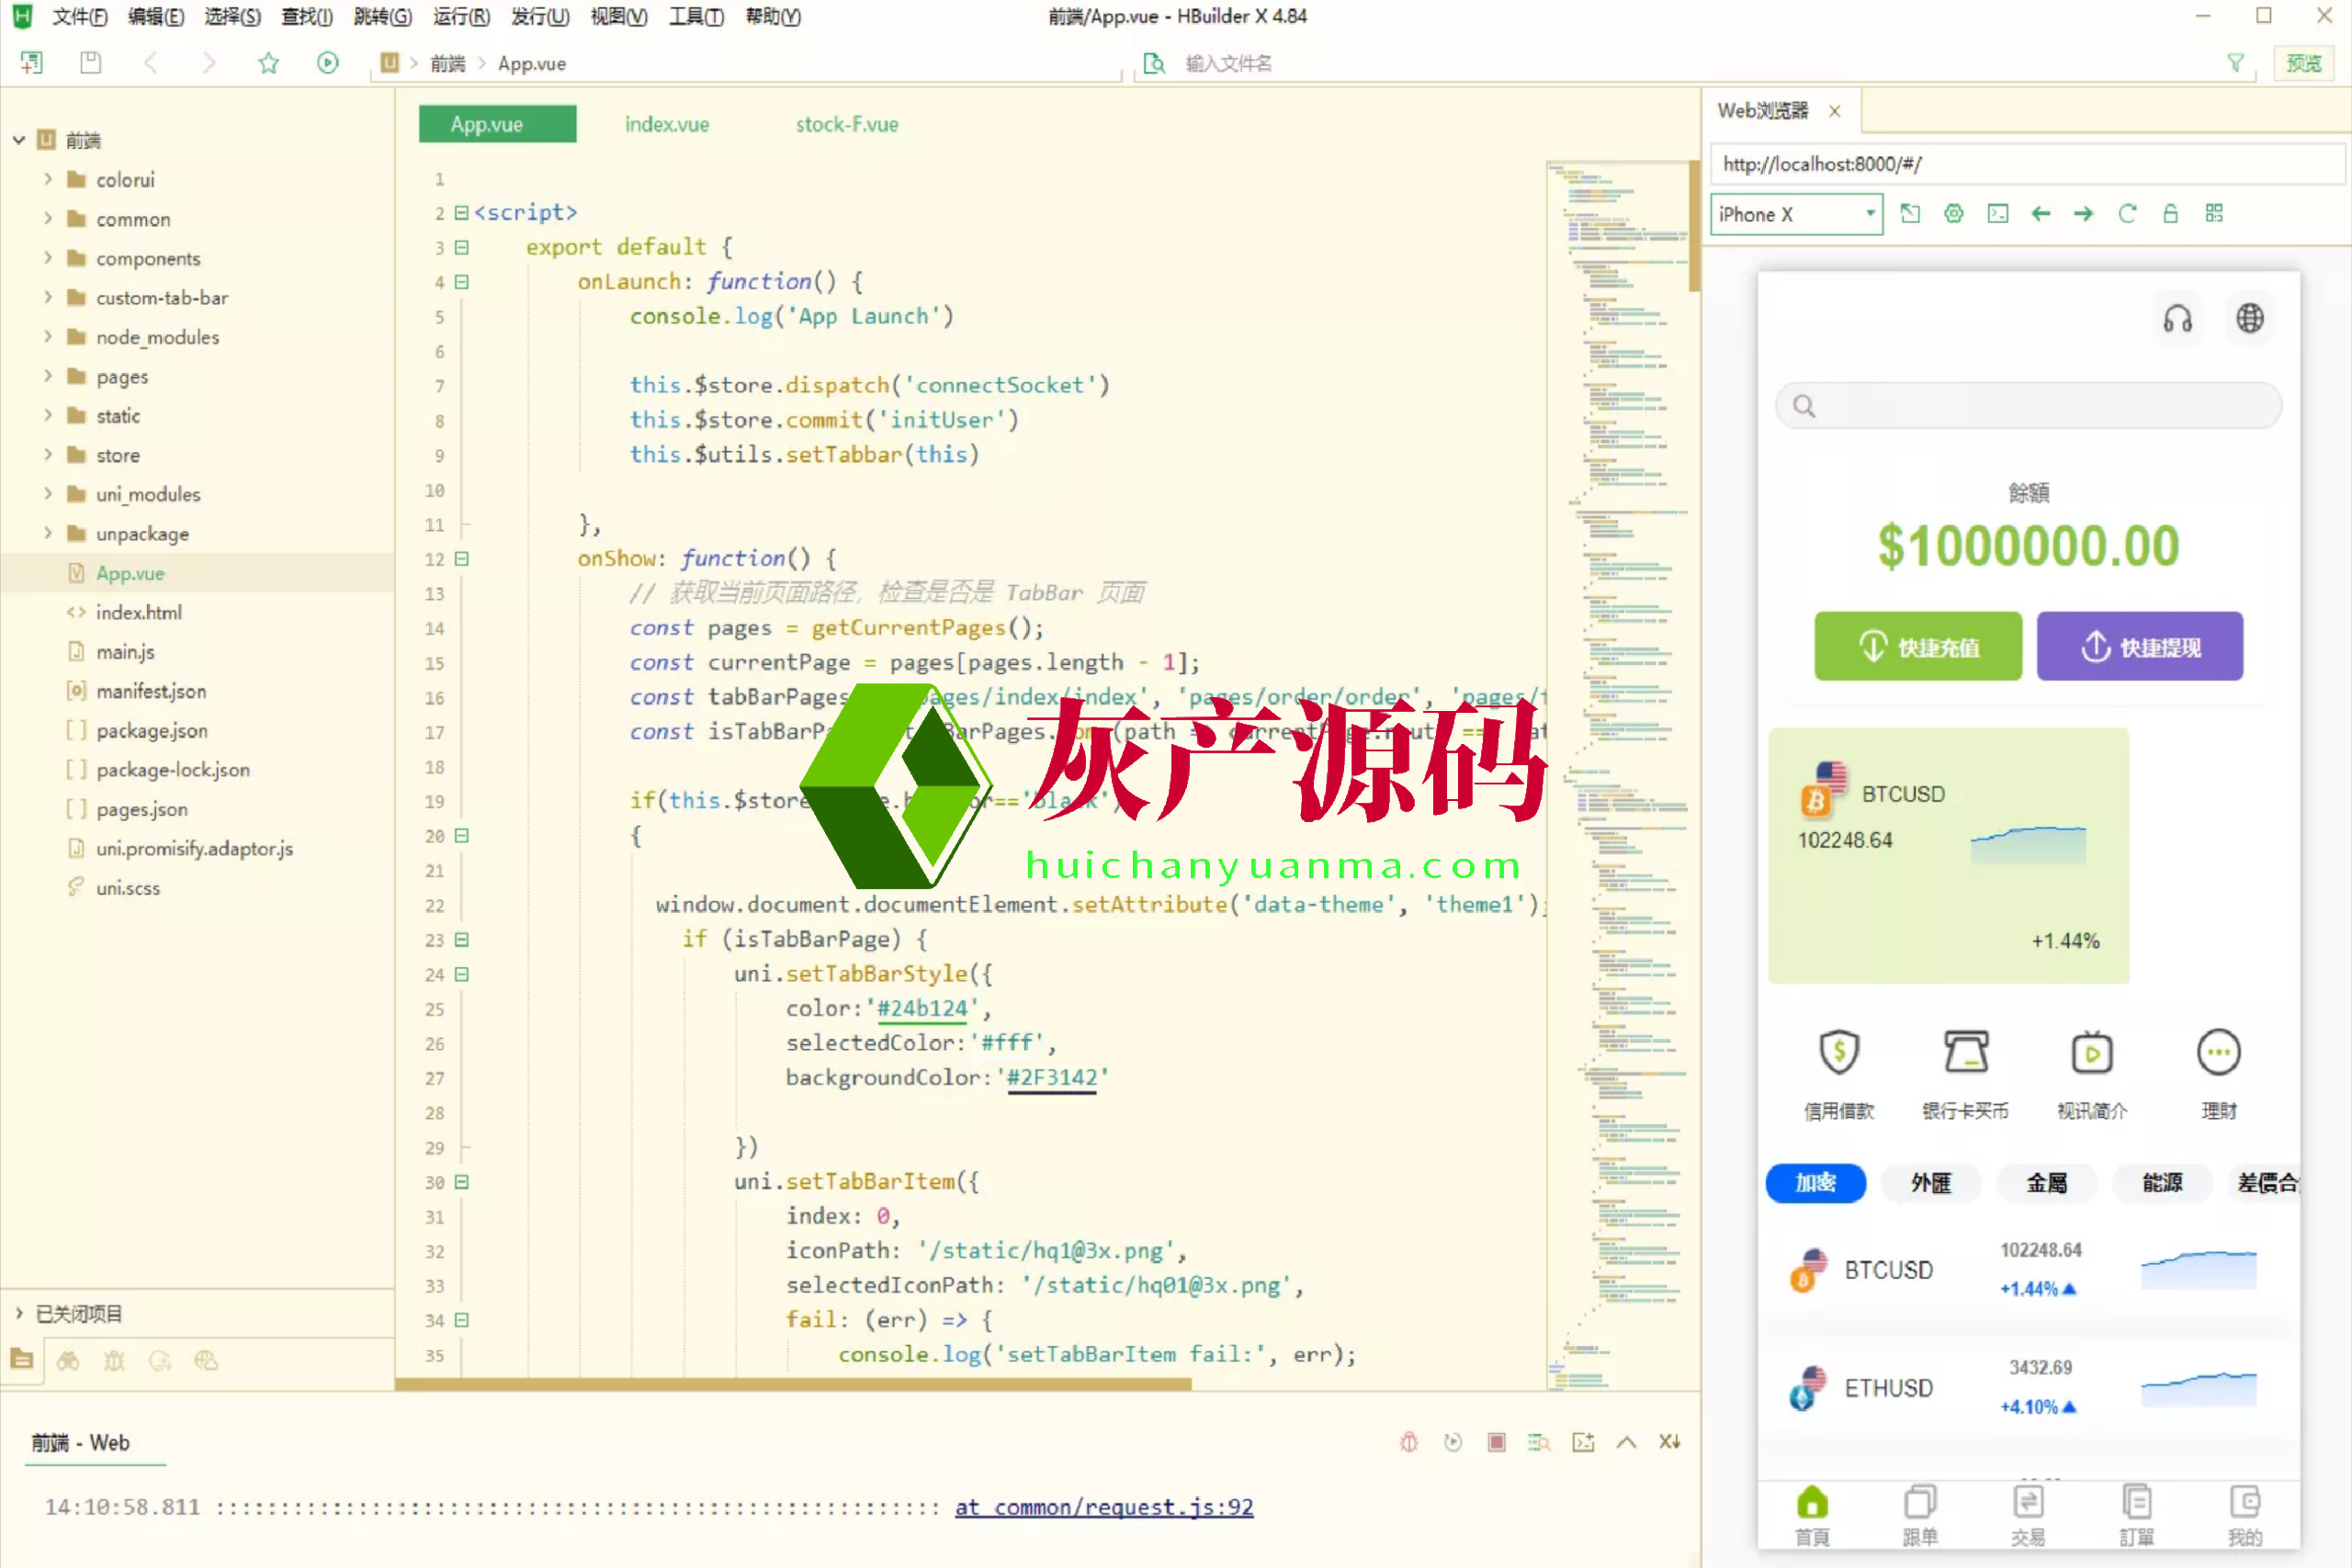The width and height of the screenshot is (2352, 1568).
Task: Click the new terminal icon in console toolbar
Action: click(1583, 1442)
